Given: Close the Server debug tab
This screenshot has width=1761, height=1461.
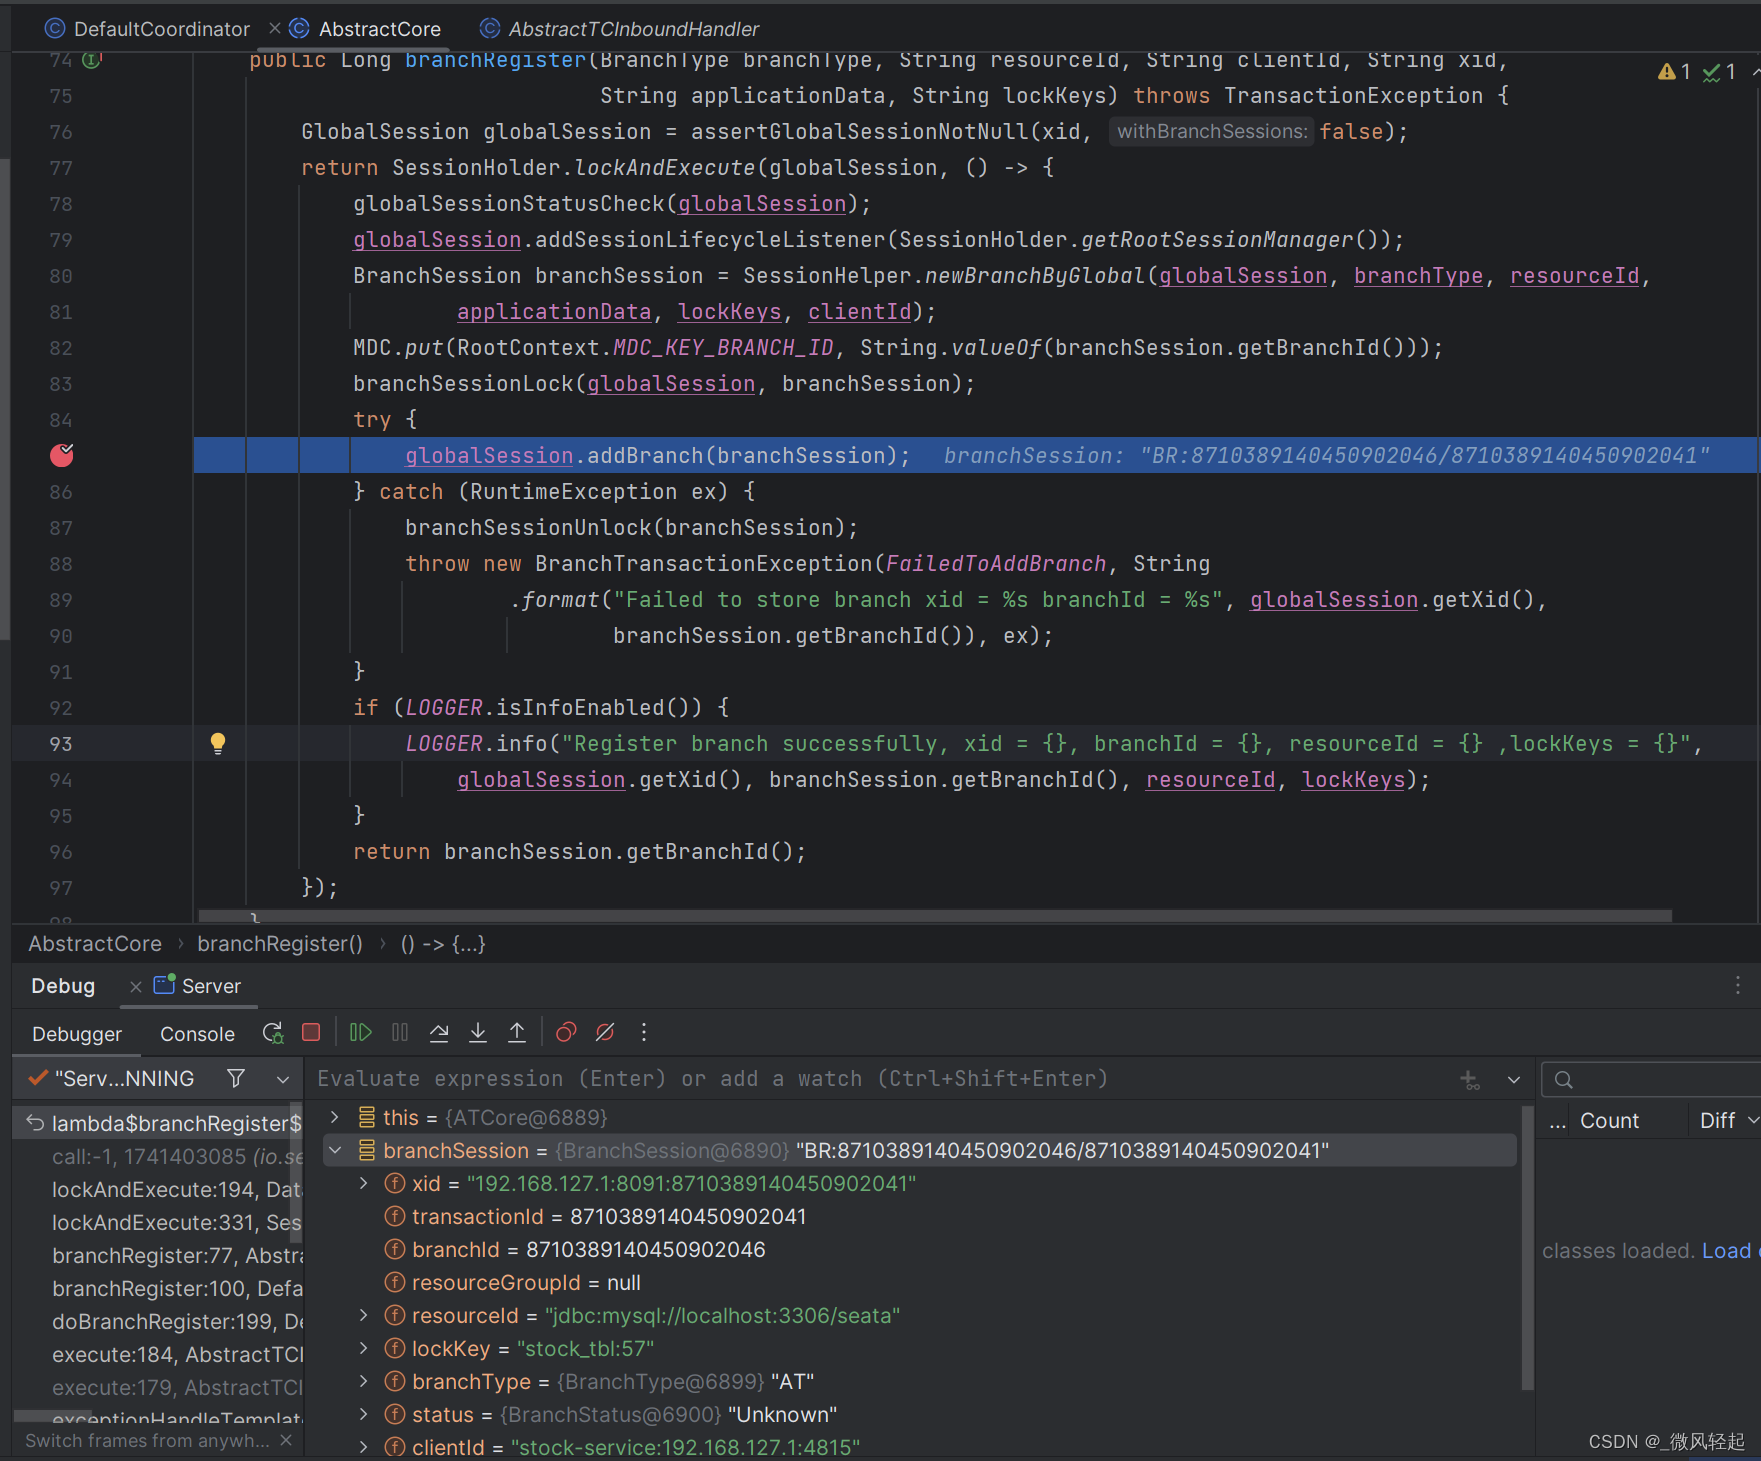Looking at the screenshot, I should (136, 986).
